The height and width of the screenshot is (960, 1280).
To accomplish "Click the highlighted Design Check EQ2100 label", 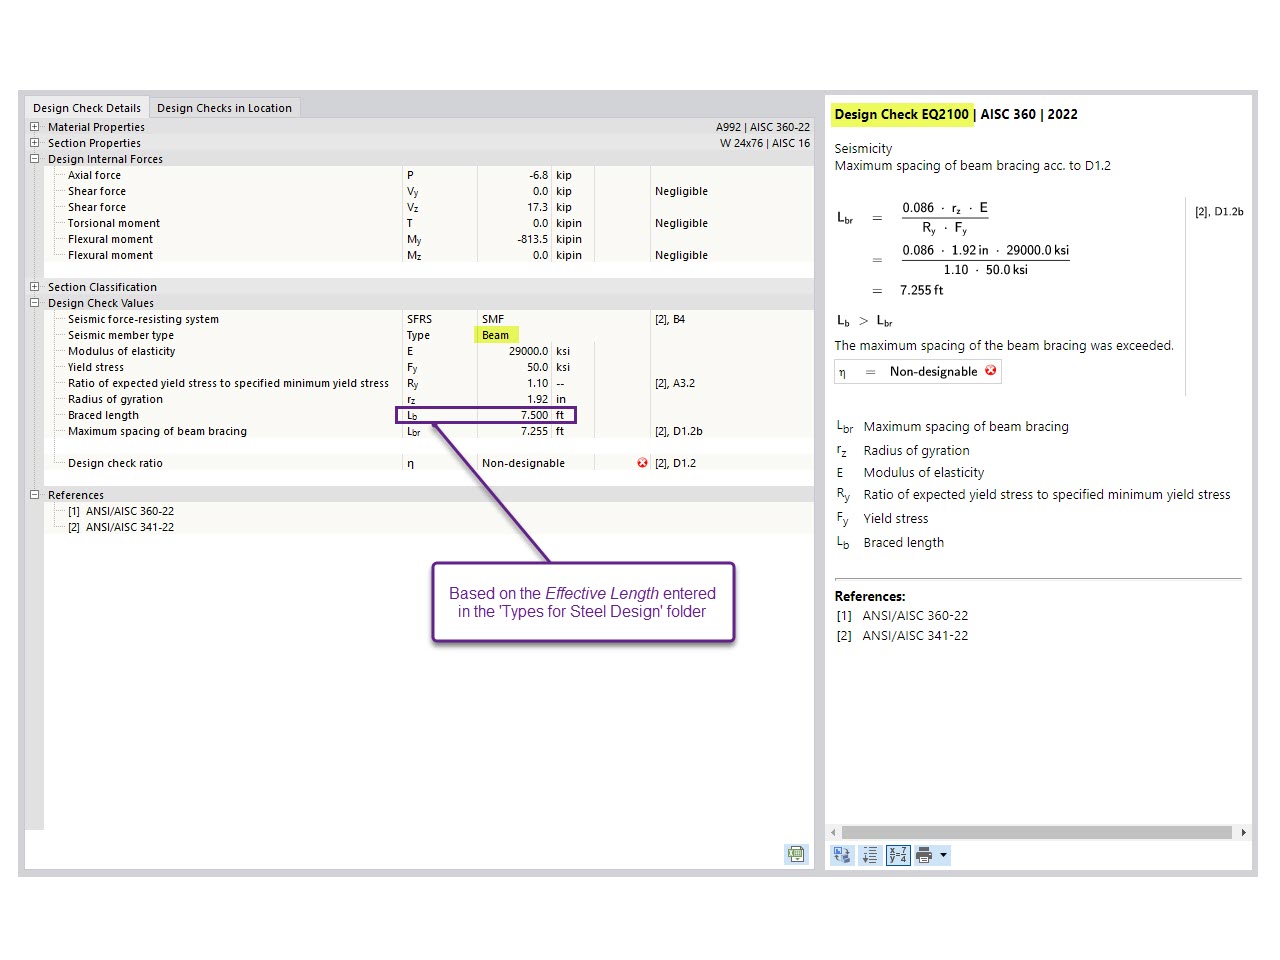I will click(901, 114).
